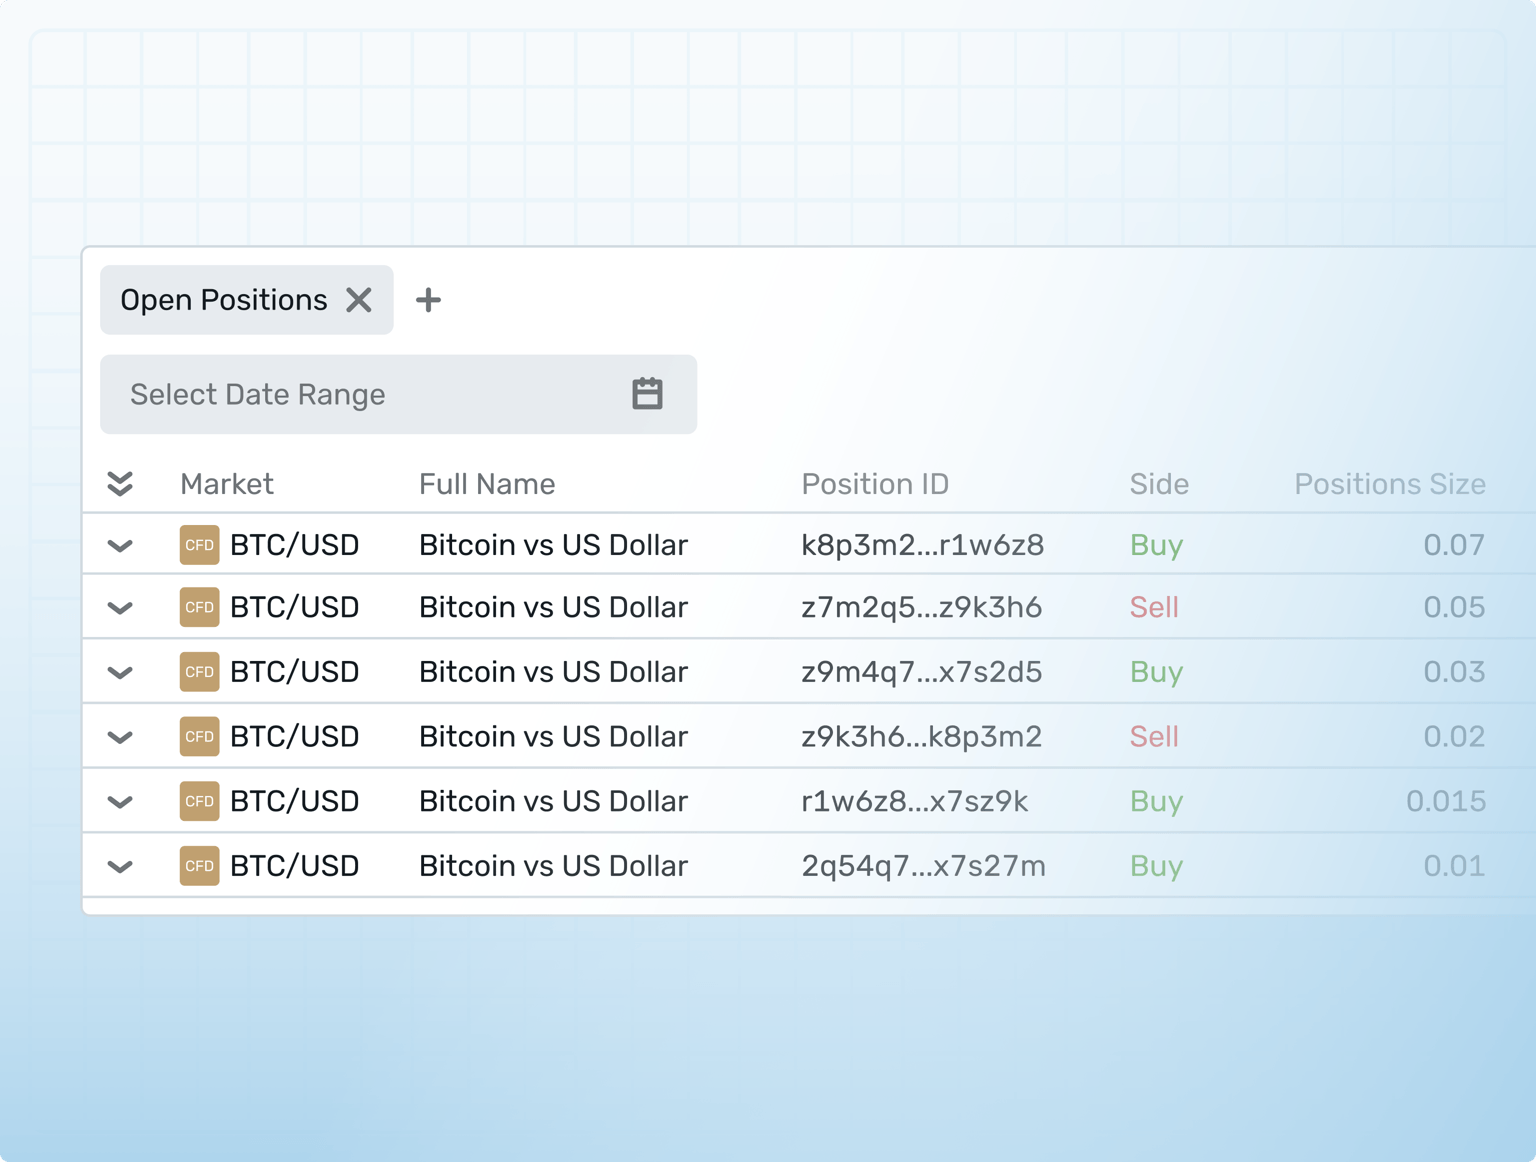Click BTC/USD in the 0.07 row

coord(295,545)
